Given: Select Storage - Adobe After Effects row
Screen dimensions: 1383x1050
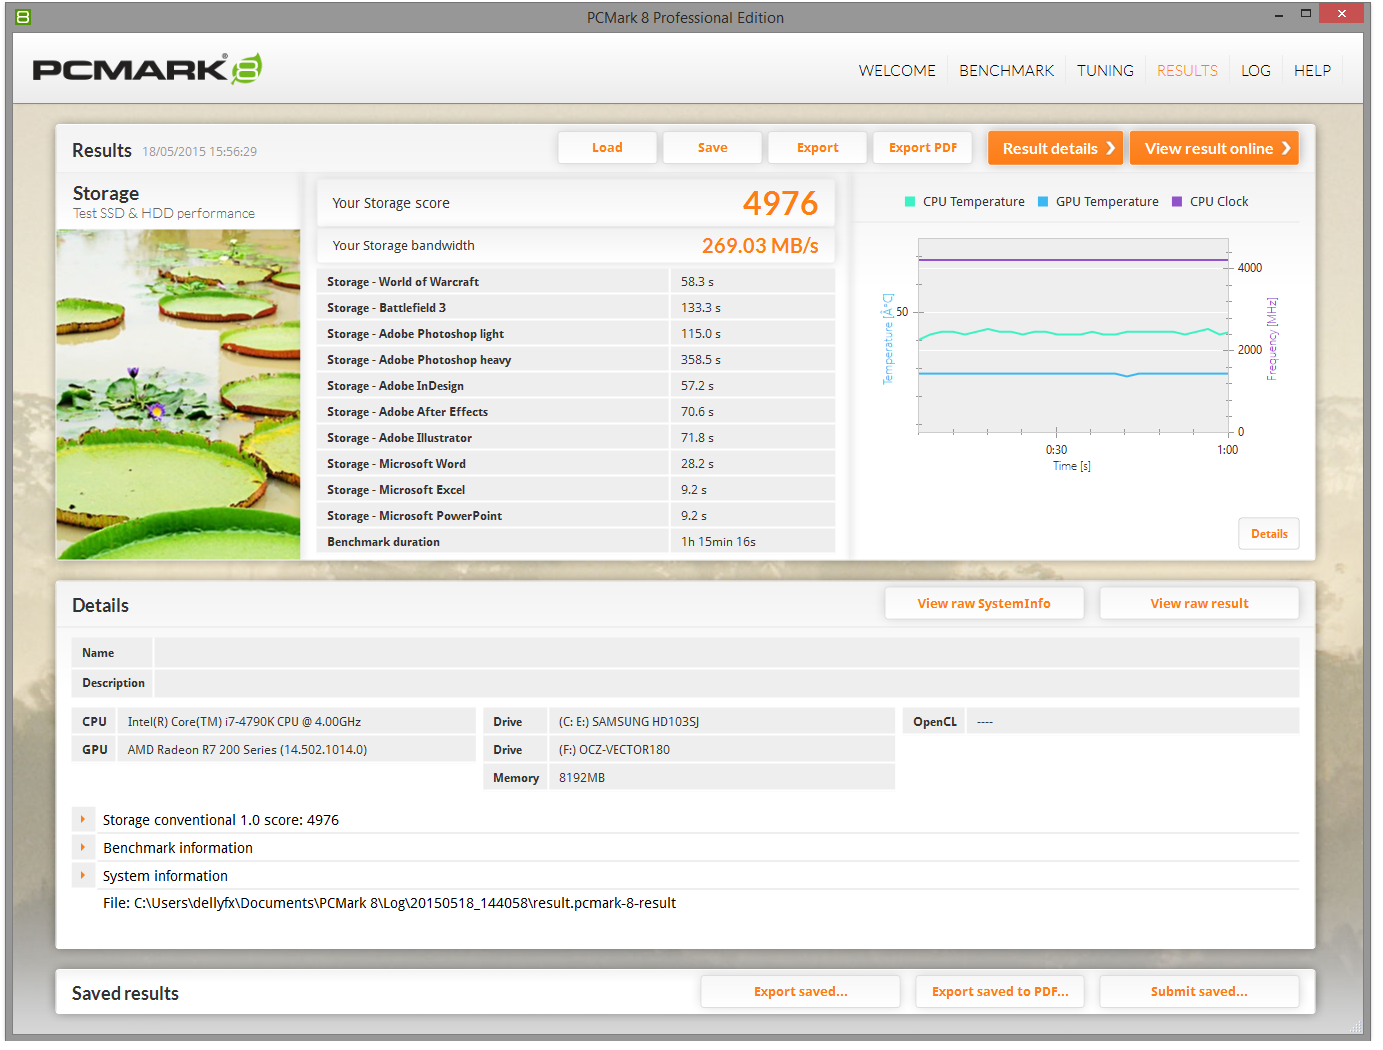Looking at the screenshot, I should pyautogui.click(x=576, y=412).
